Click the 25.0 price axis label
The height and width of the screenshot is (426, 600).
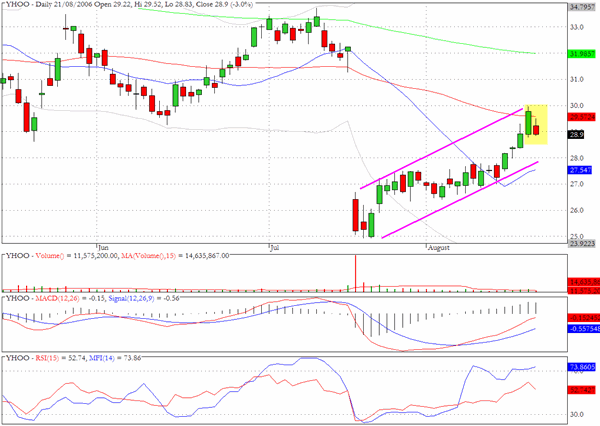577,236
